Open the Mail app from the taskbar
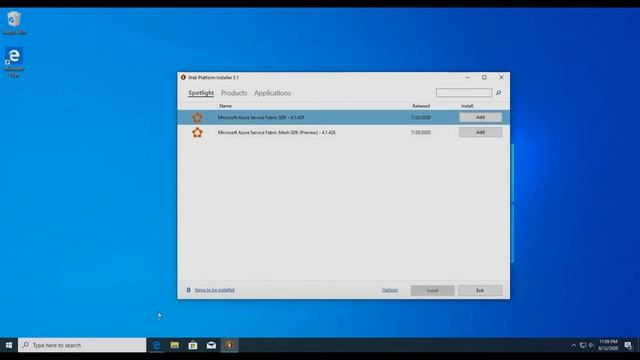 (x=211, y=345)
